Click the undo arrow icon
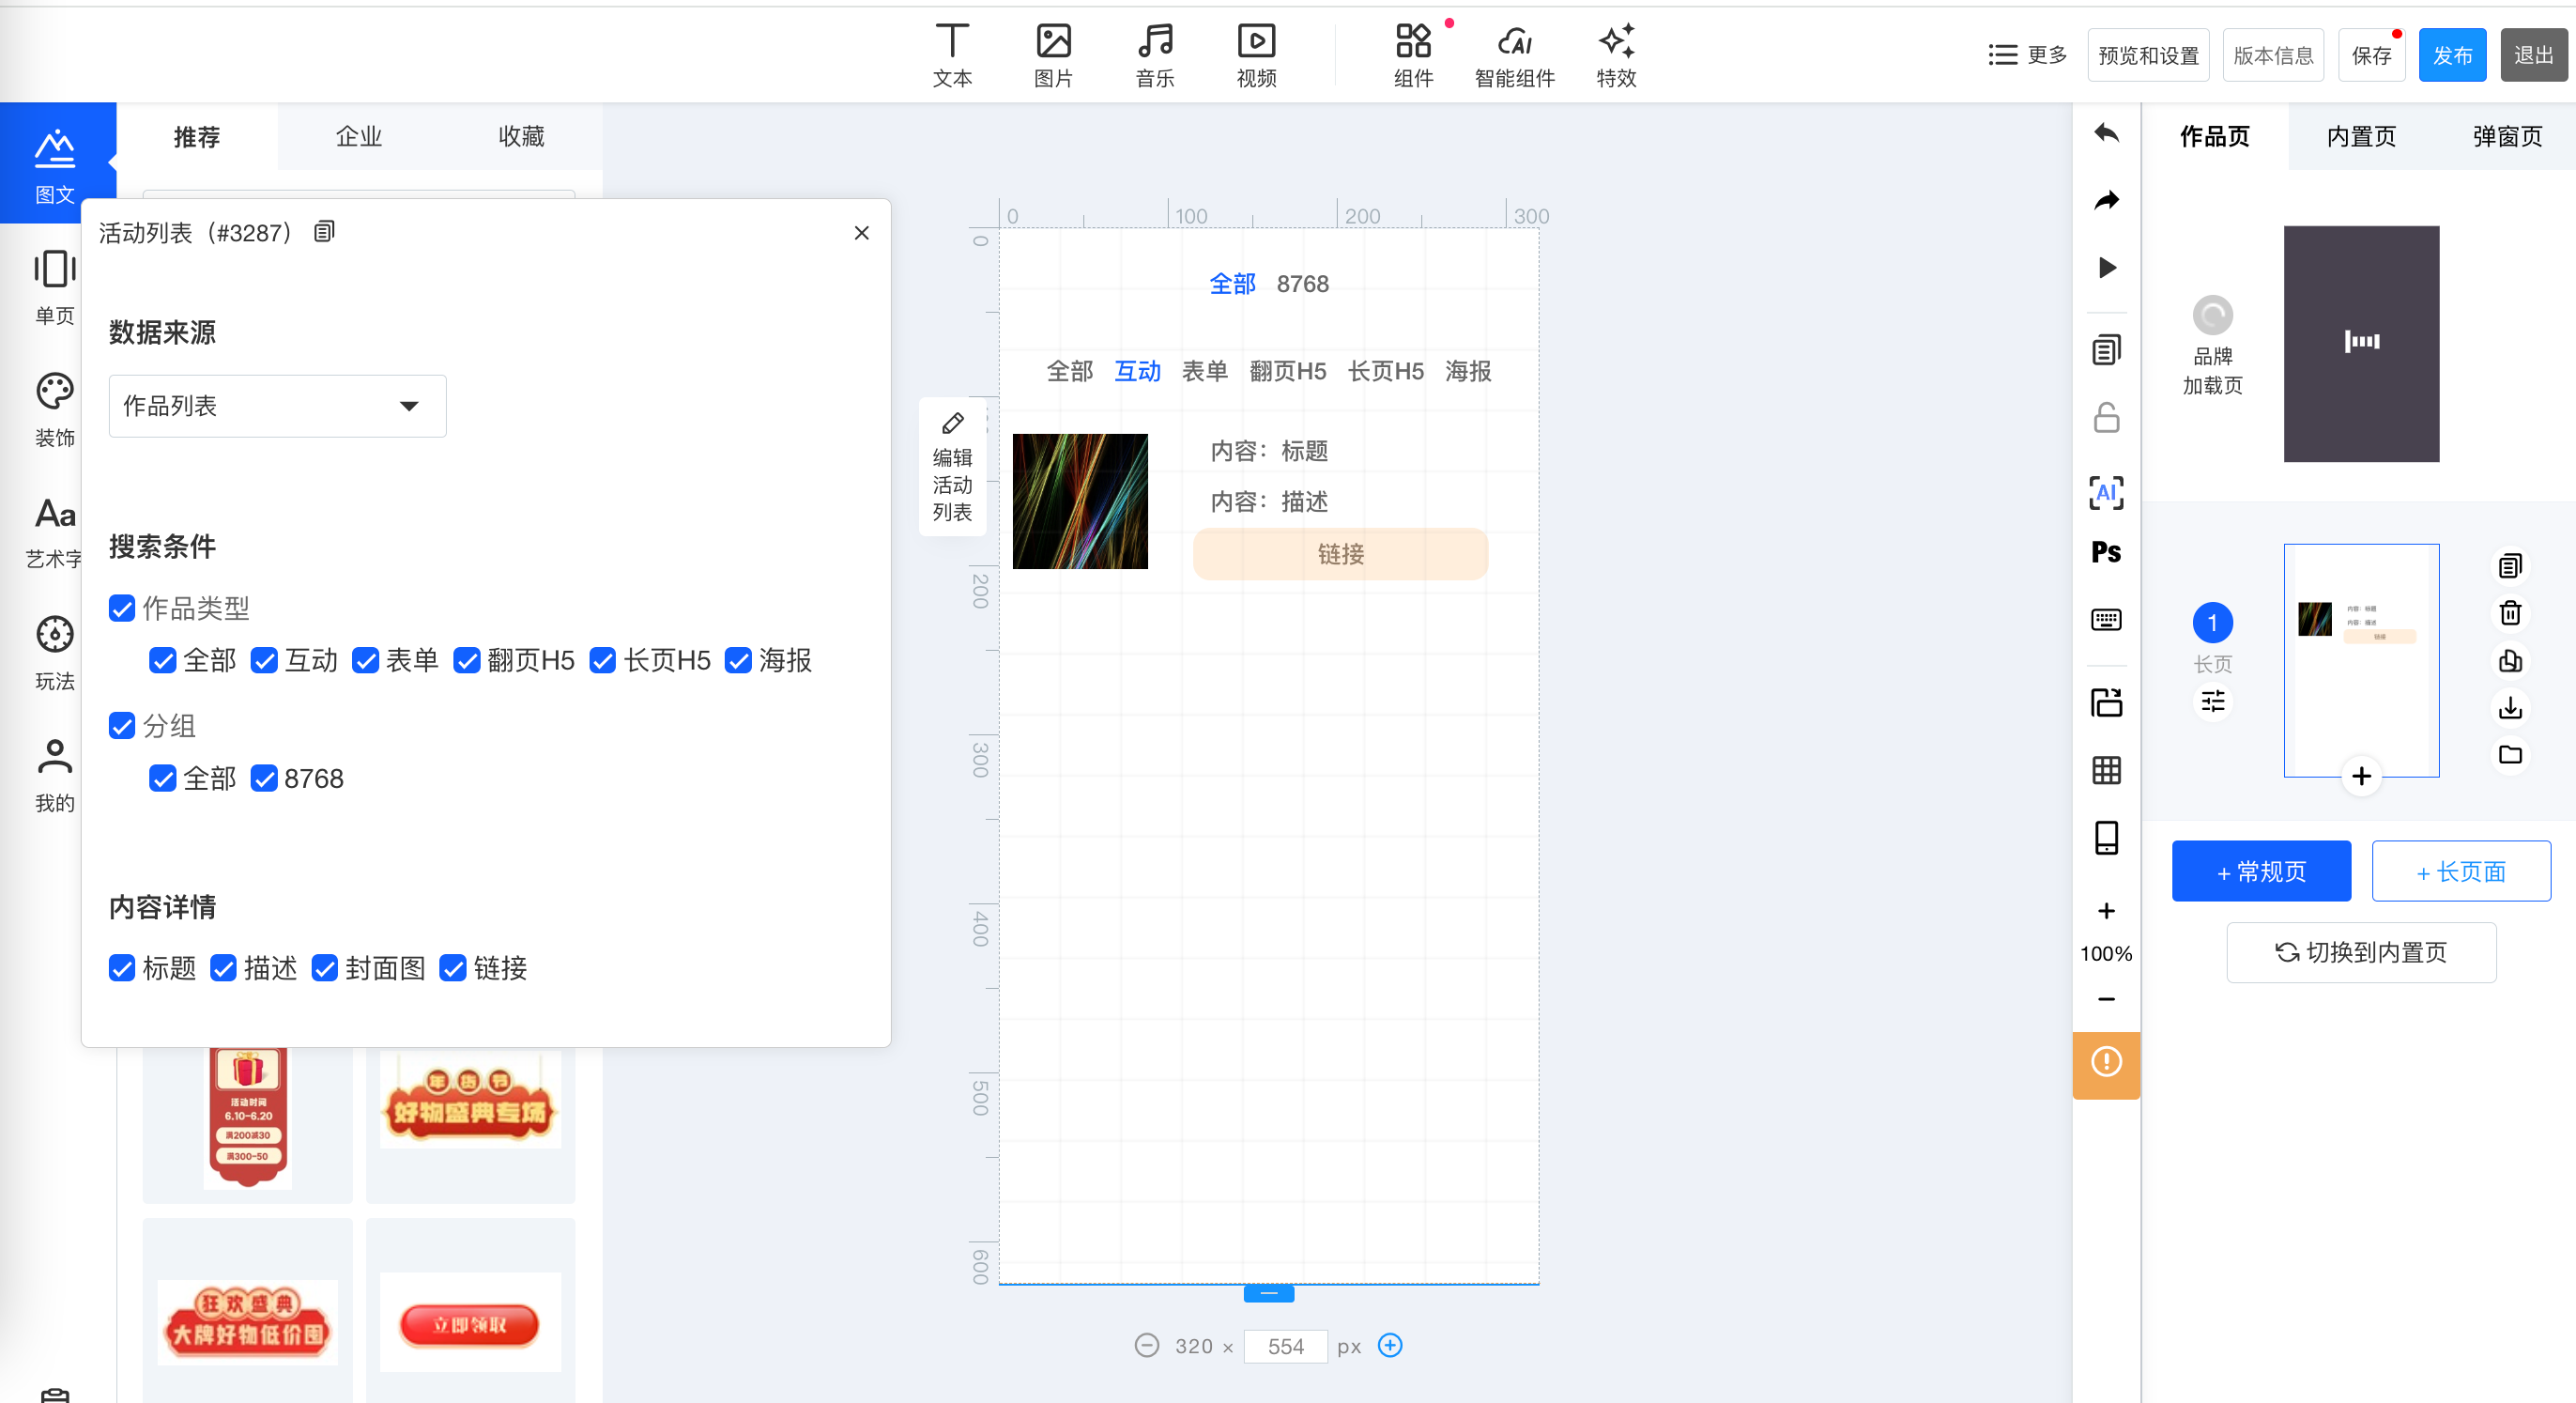This screenshot has height=1403, width=2576. (x=2106, y=133)
